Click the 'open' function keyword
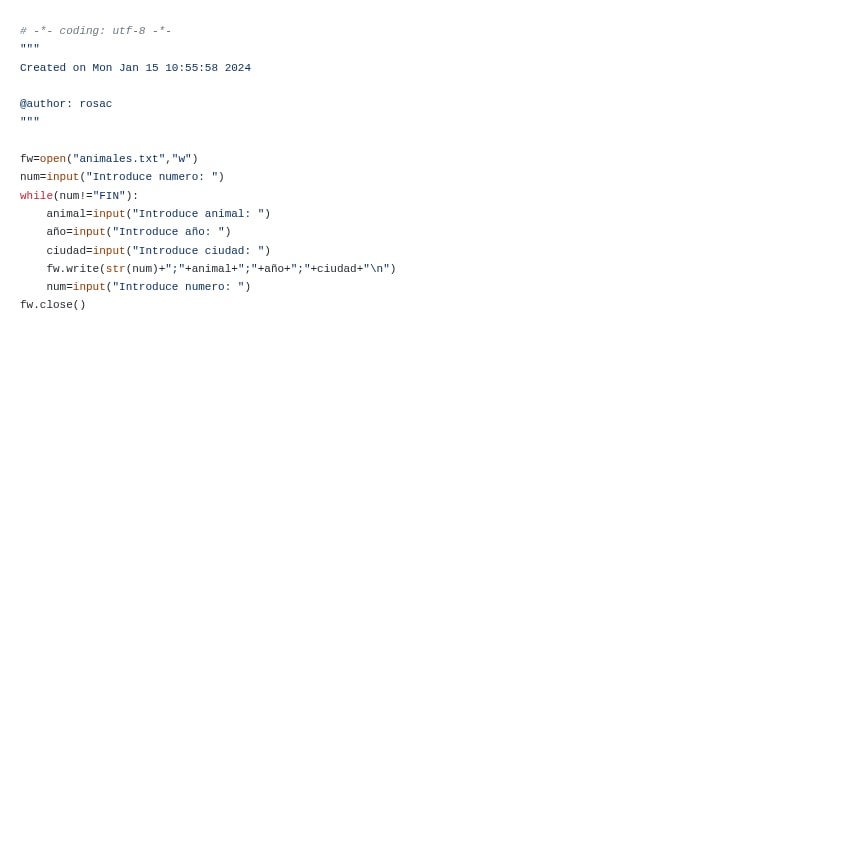This screenshot has width=848, height=848. [53, 159]
